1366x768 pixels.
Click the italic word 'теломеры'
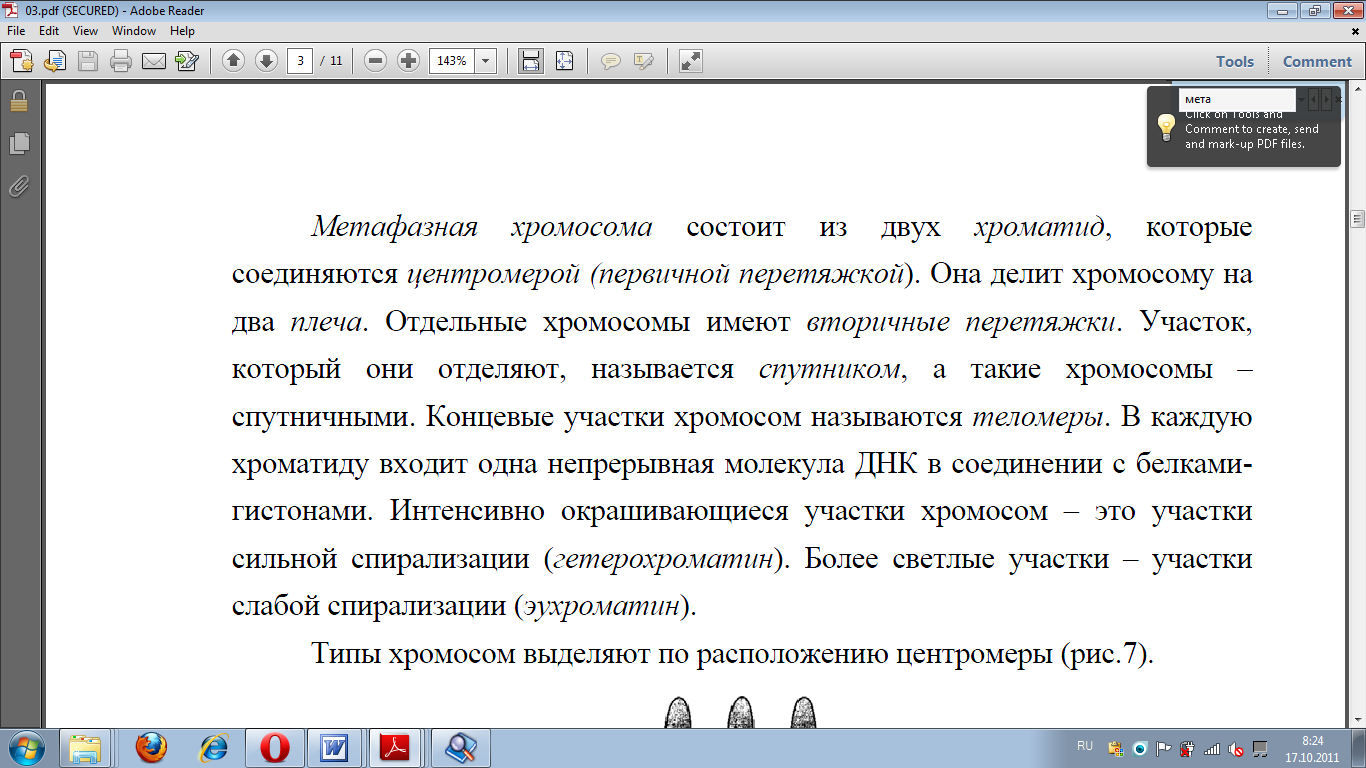pyautogui.click(x=1038, y=418)
